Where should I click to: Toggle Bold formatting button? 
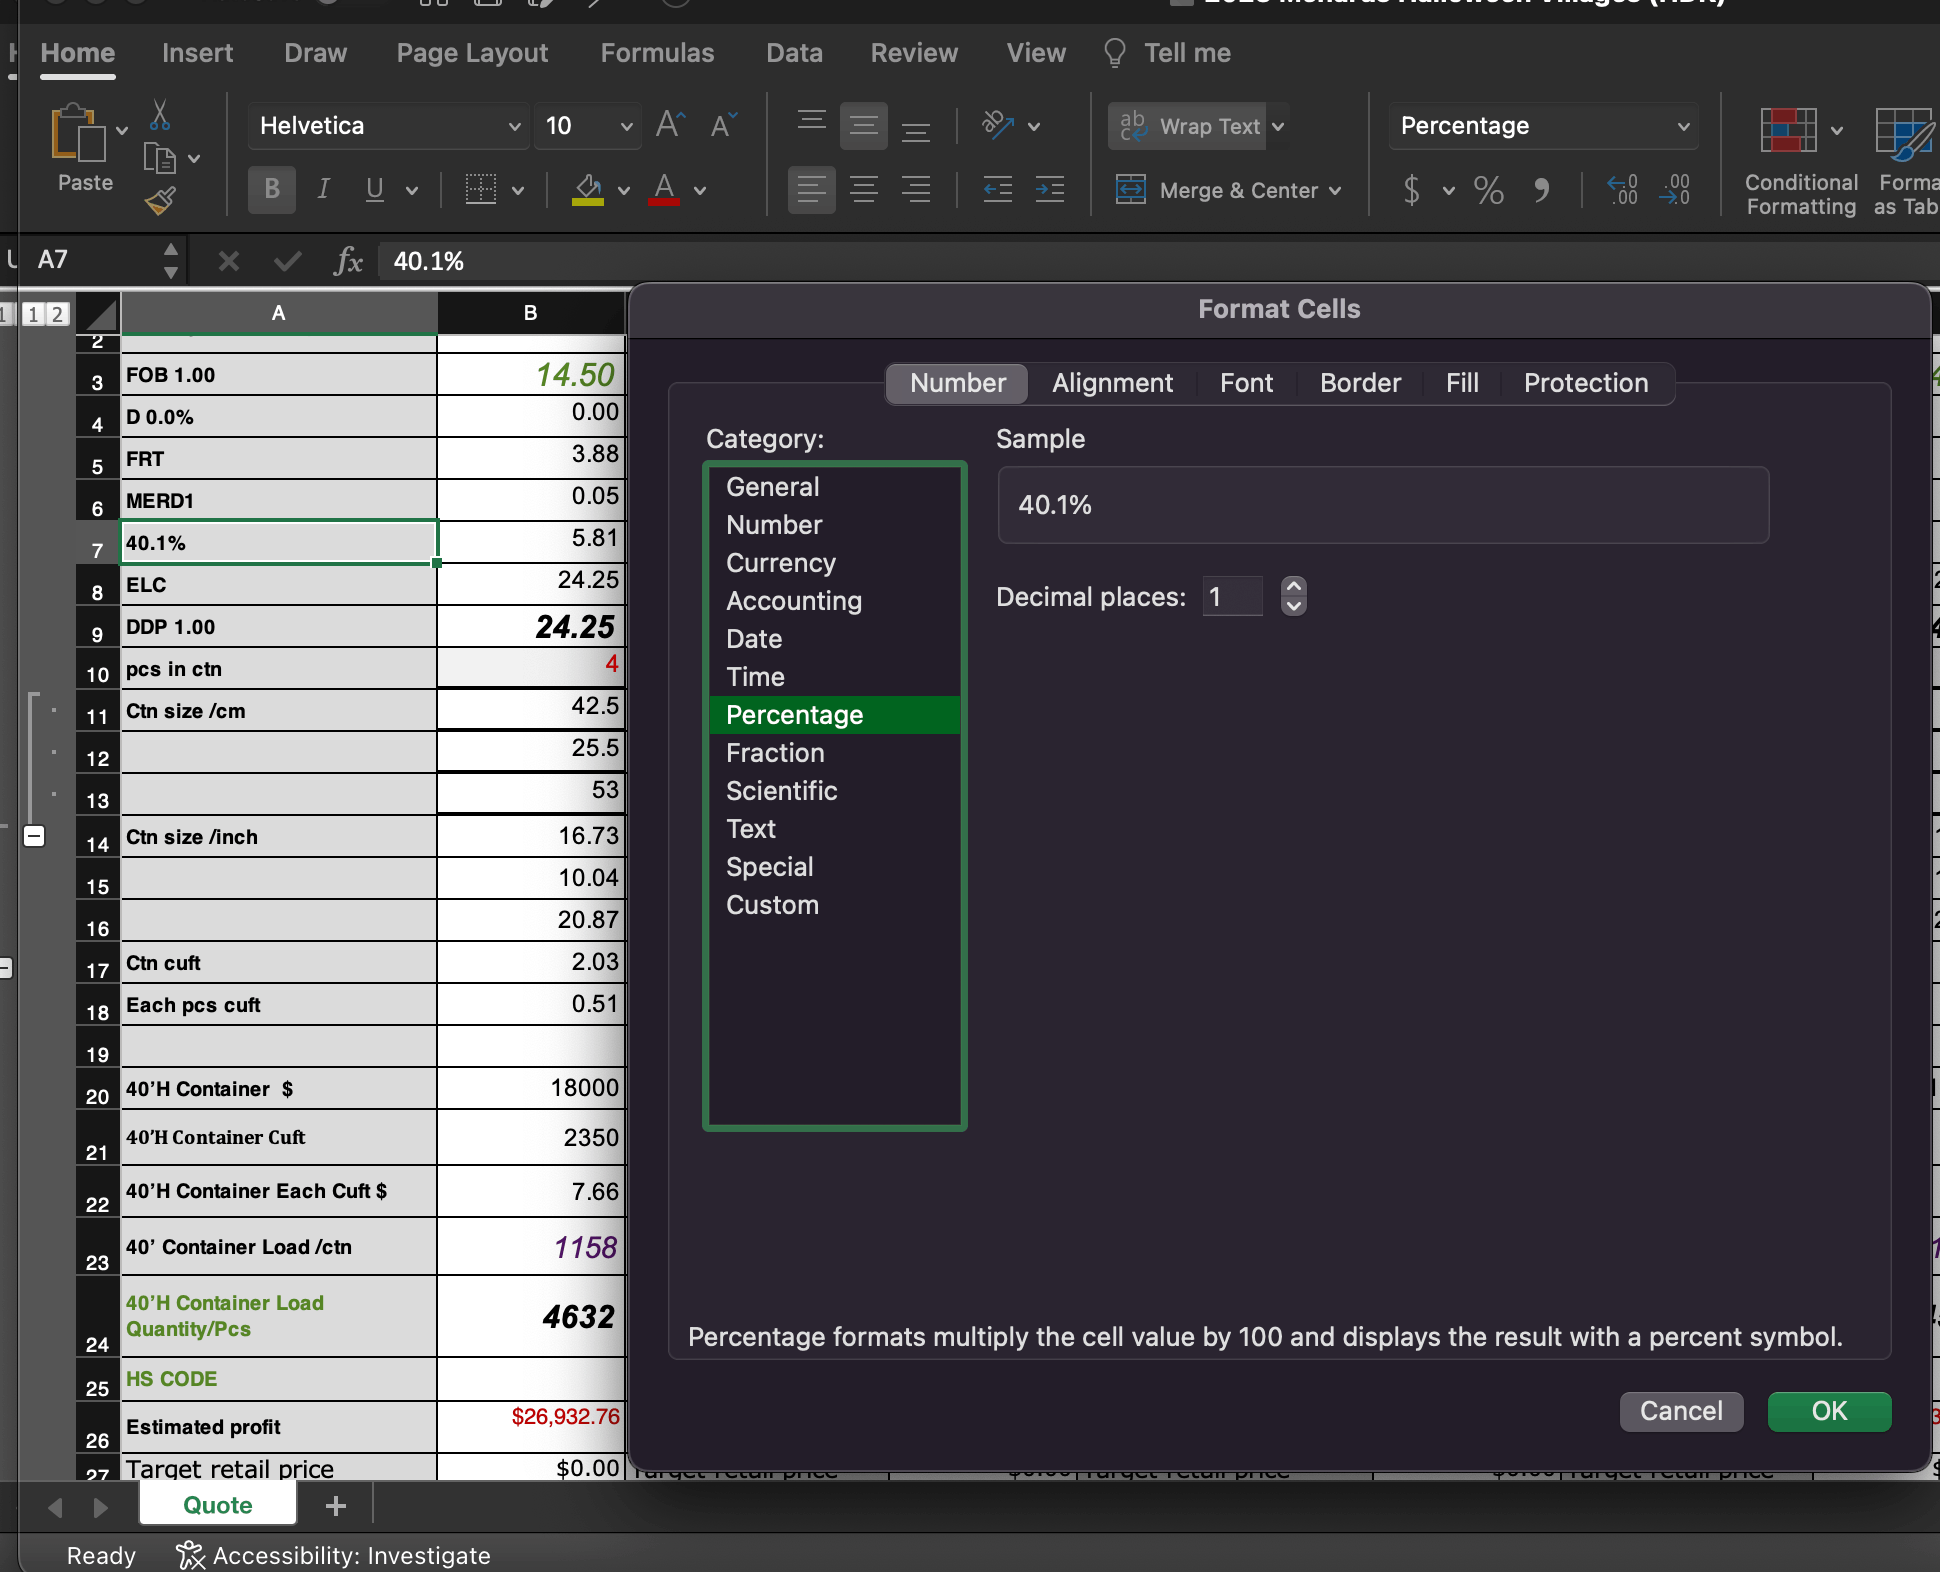click(271, 189)
